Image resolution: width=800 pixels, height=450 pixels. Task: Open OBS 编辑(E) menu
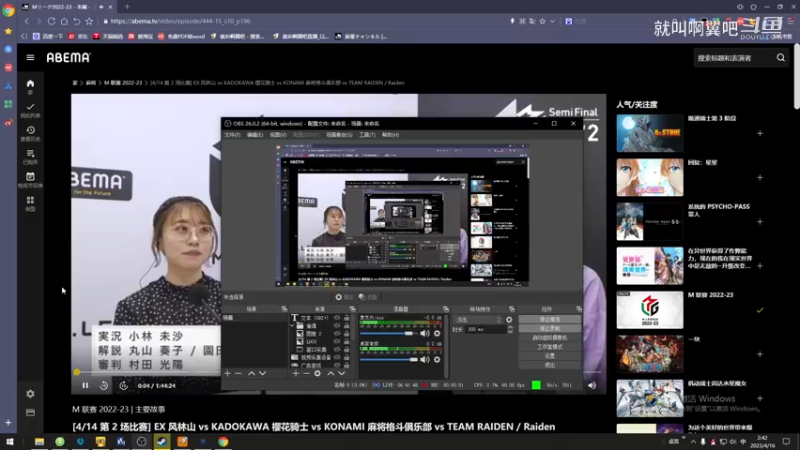click(255, 135)
